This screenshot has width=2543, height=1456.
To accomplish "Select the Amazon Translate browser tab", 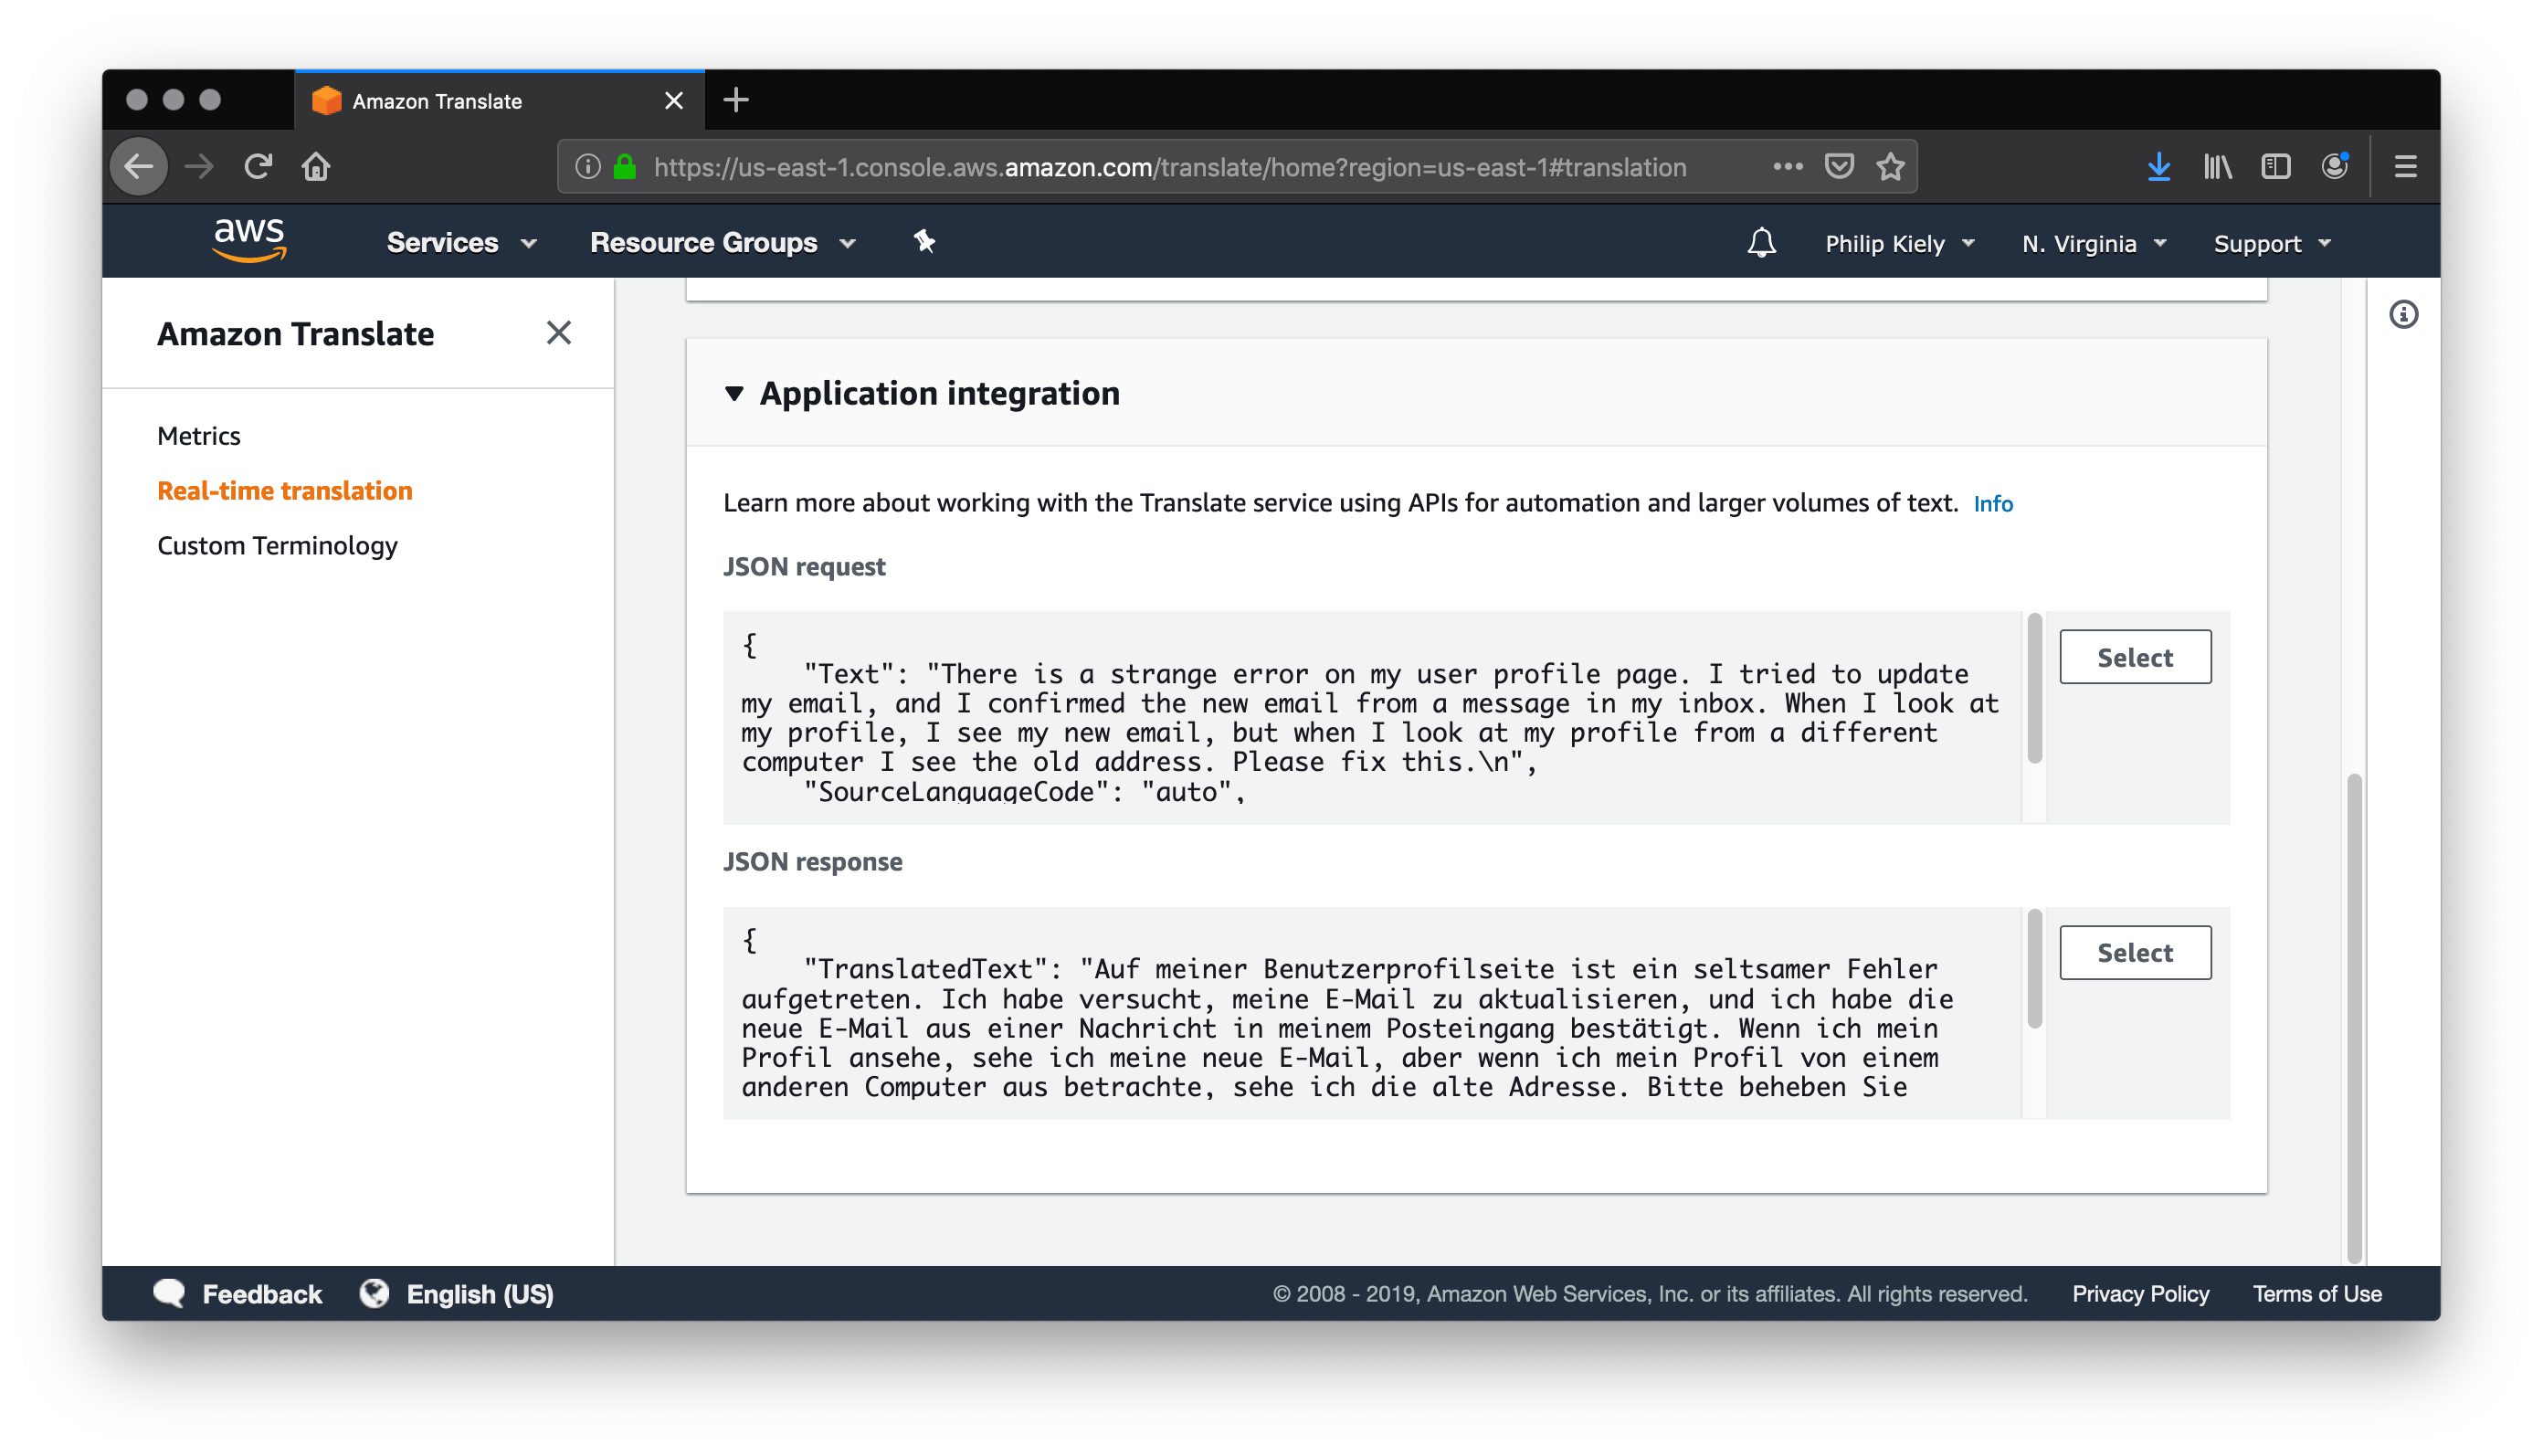I will [x=499, y=101].
